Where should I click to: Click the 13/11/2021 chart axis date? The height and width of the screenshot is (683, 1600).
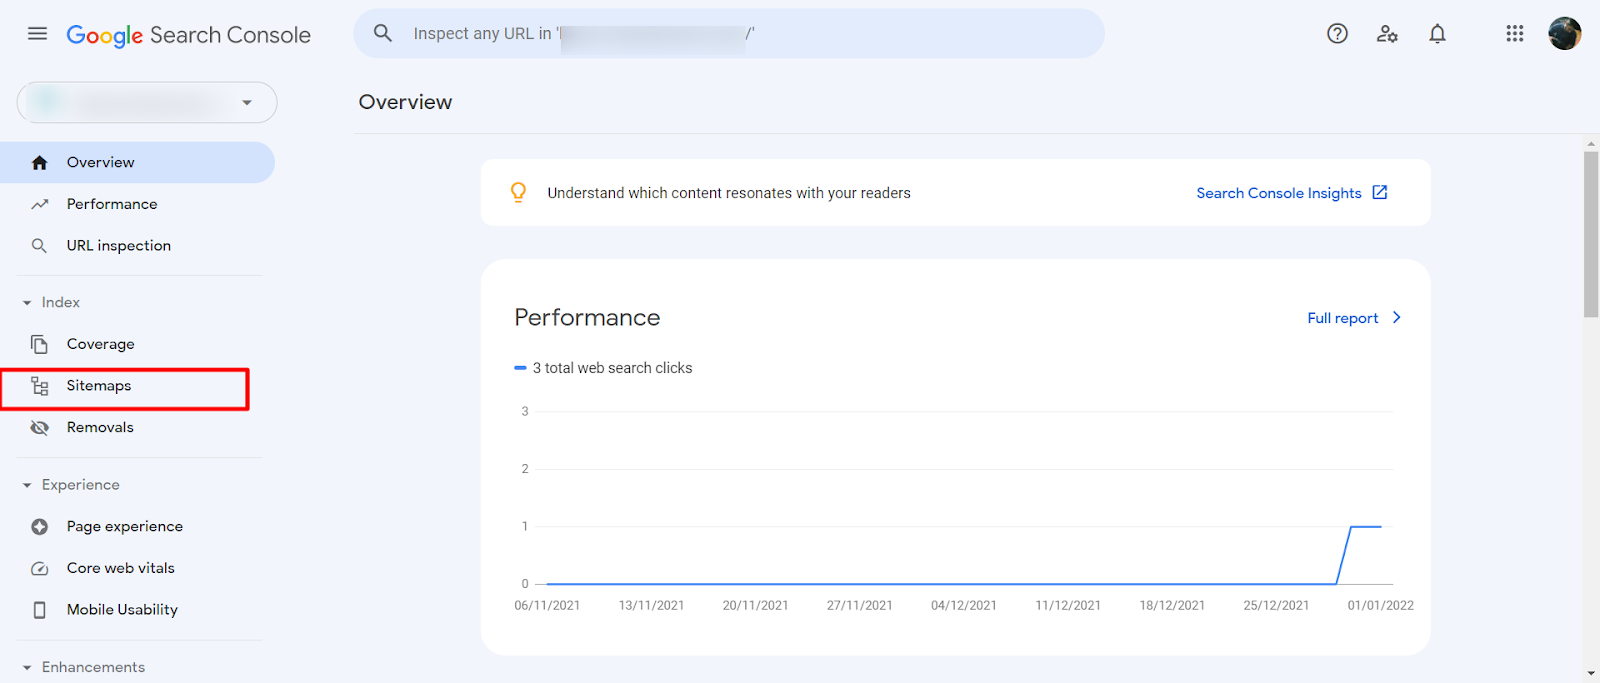tap(651, 606)
